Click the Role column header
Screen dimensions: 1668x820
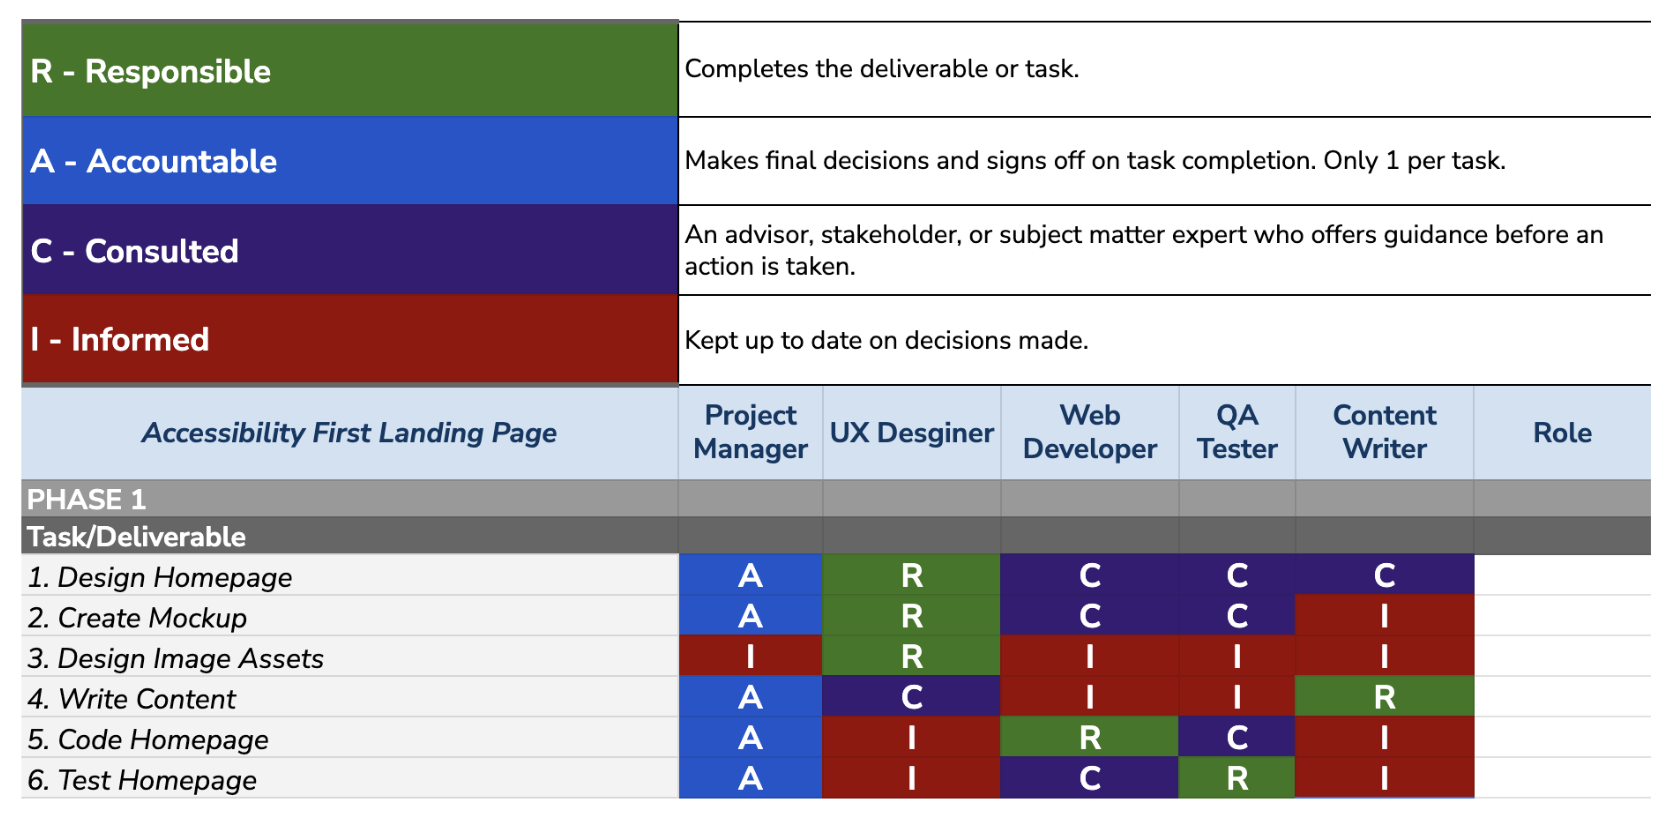tap(1562, 432)
